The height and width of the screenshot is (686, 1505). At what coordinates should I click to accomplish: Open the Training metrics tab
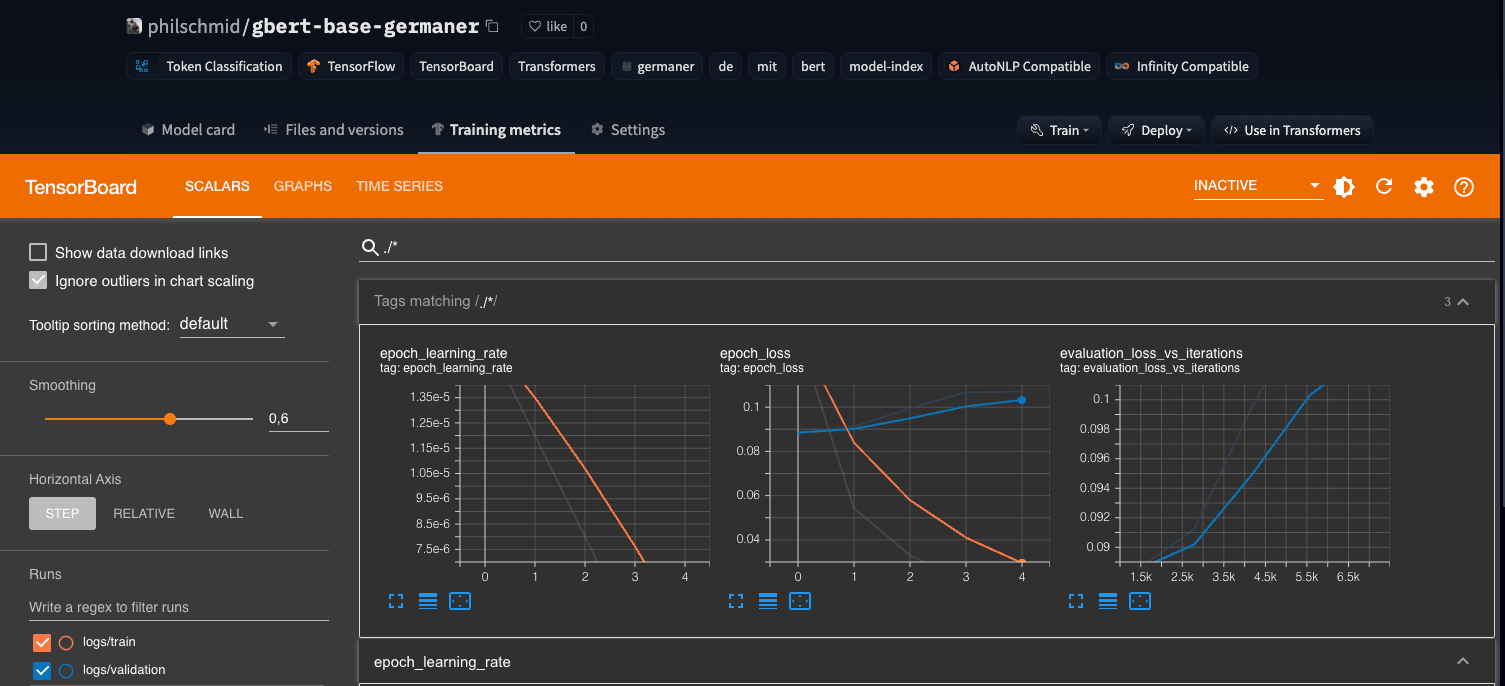pos(496,130)
